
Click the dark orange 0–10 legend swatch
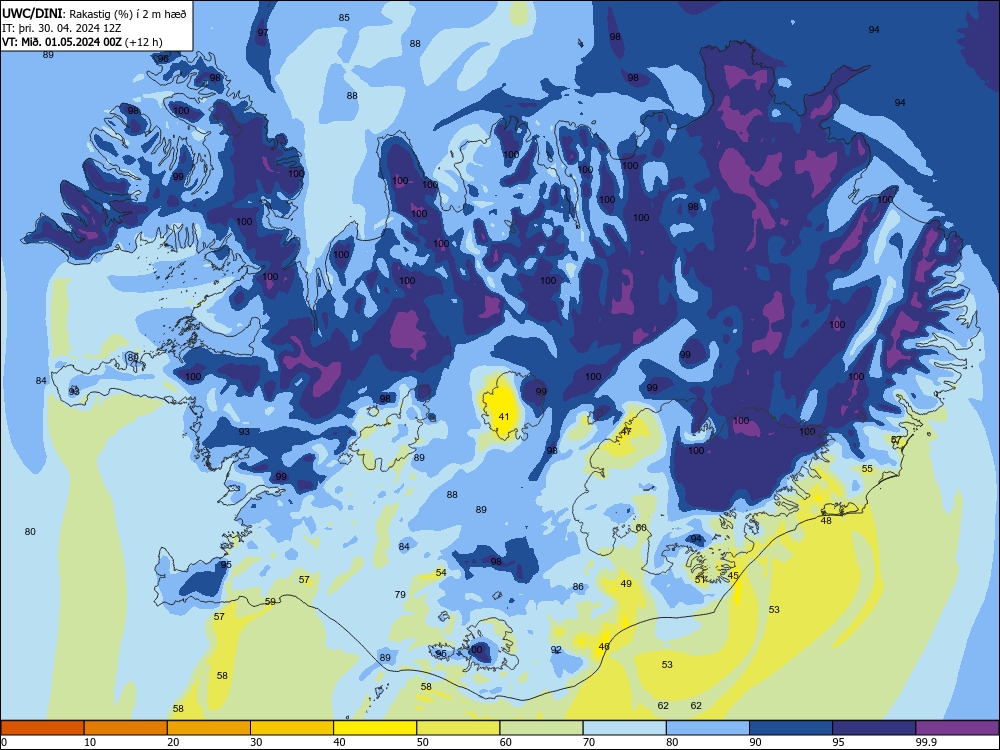[42, 728]
